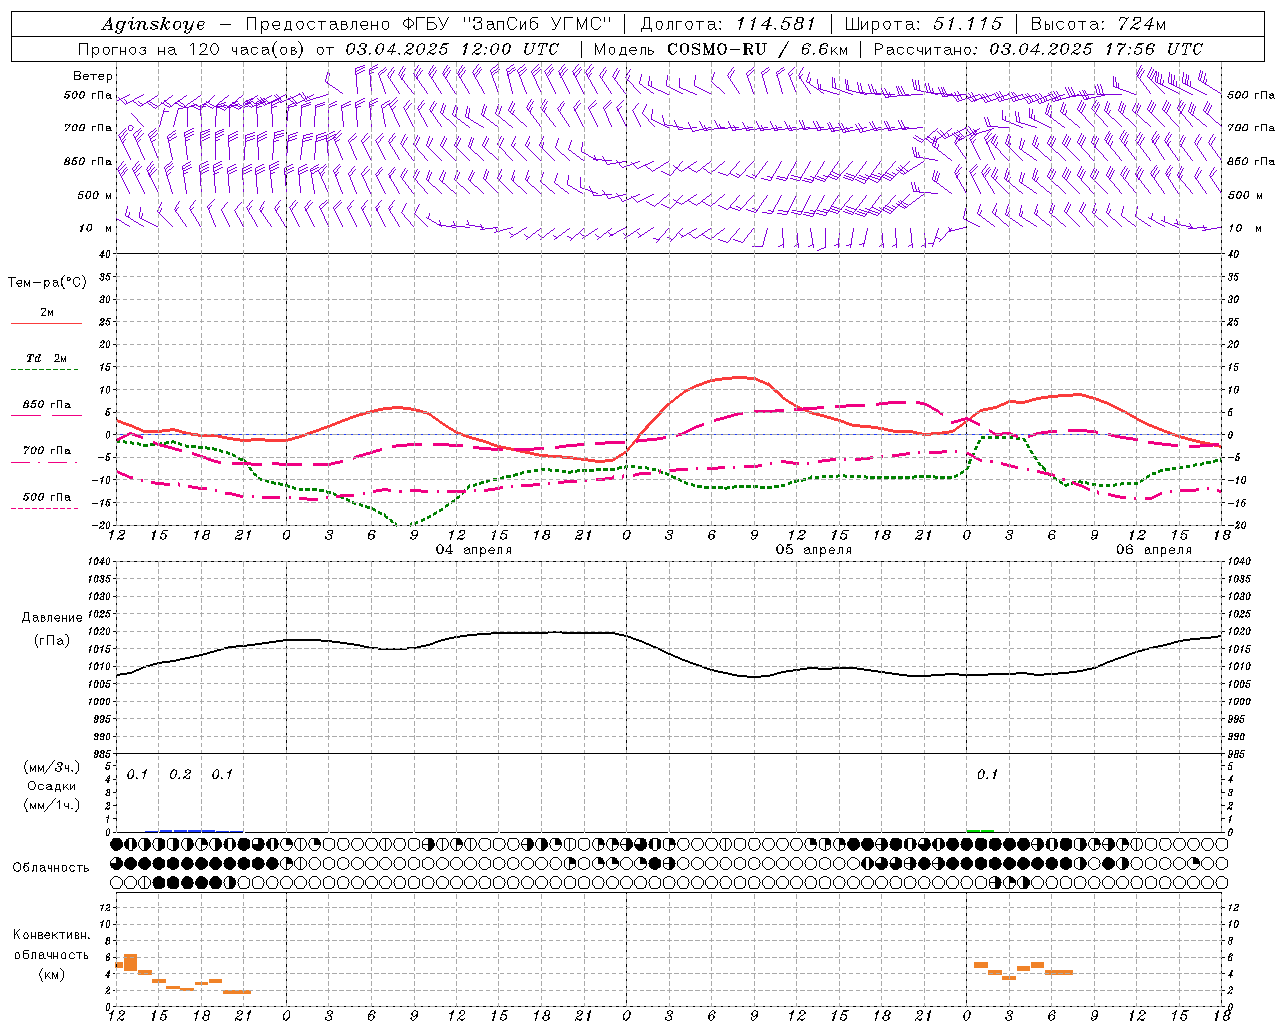Click the dash-dot line sample under legend "700 гПа"
This screenshot has height=1024, width=1280.
(x=44, y=462)
